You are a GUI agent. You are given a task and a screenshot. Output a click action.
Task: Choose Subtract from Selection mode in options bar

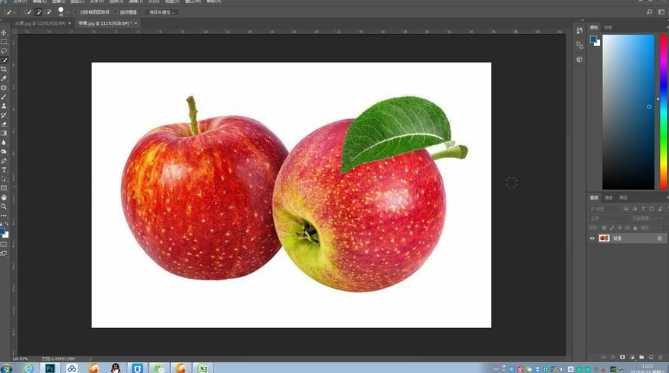coord(48,12)
